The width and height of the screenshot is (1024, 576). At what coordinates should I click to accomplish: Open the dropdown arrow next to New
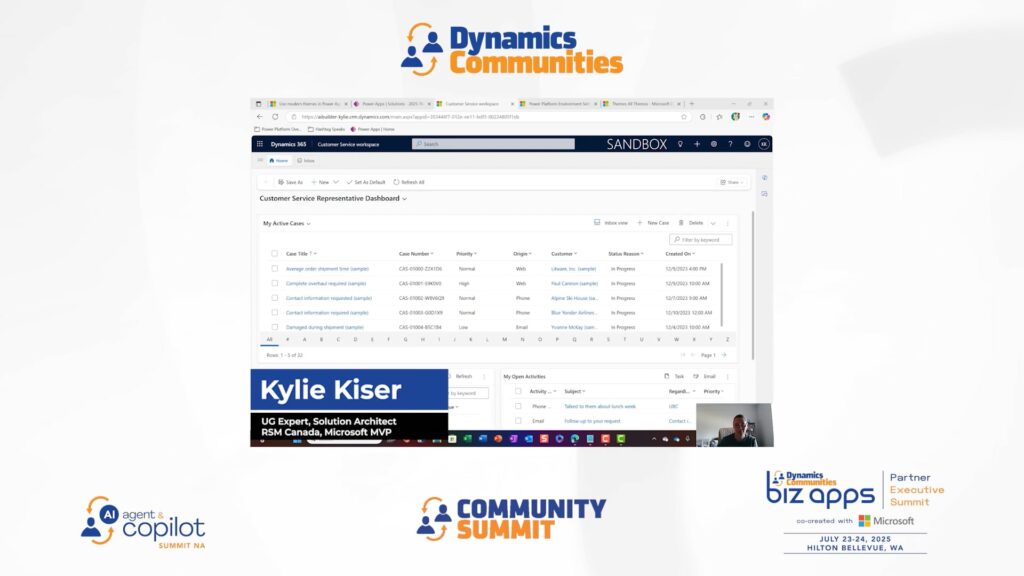point(336,182)
